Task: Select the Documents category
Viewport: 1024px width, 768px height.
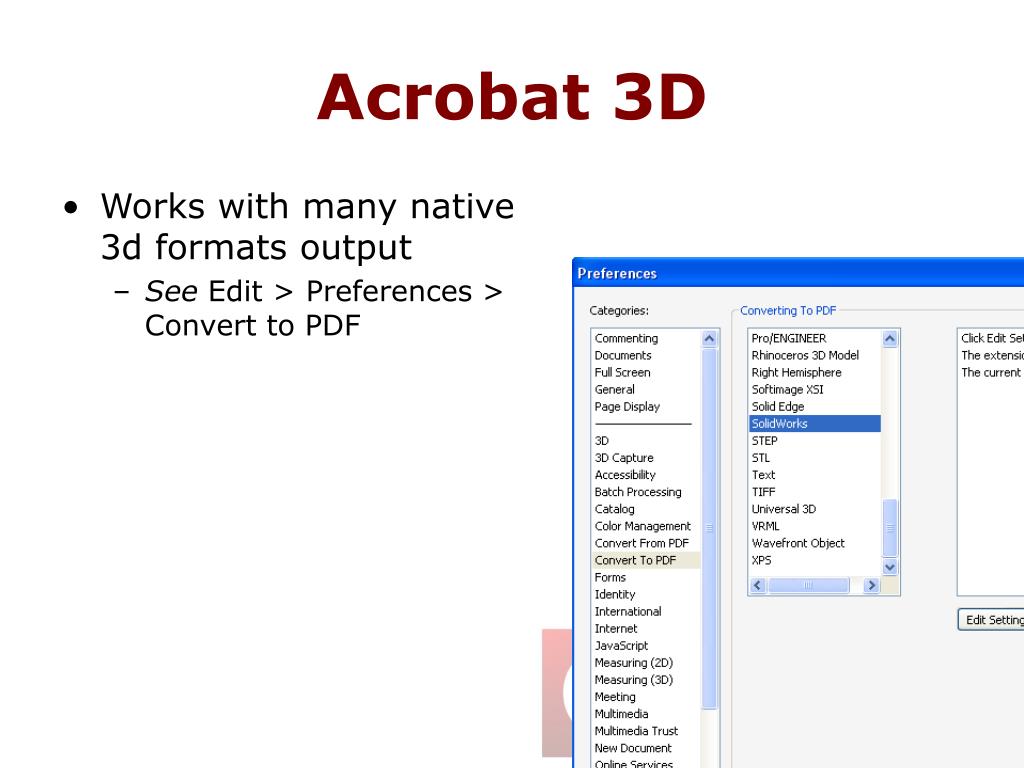Action: pyautogui.click(x=623, y=355)
